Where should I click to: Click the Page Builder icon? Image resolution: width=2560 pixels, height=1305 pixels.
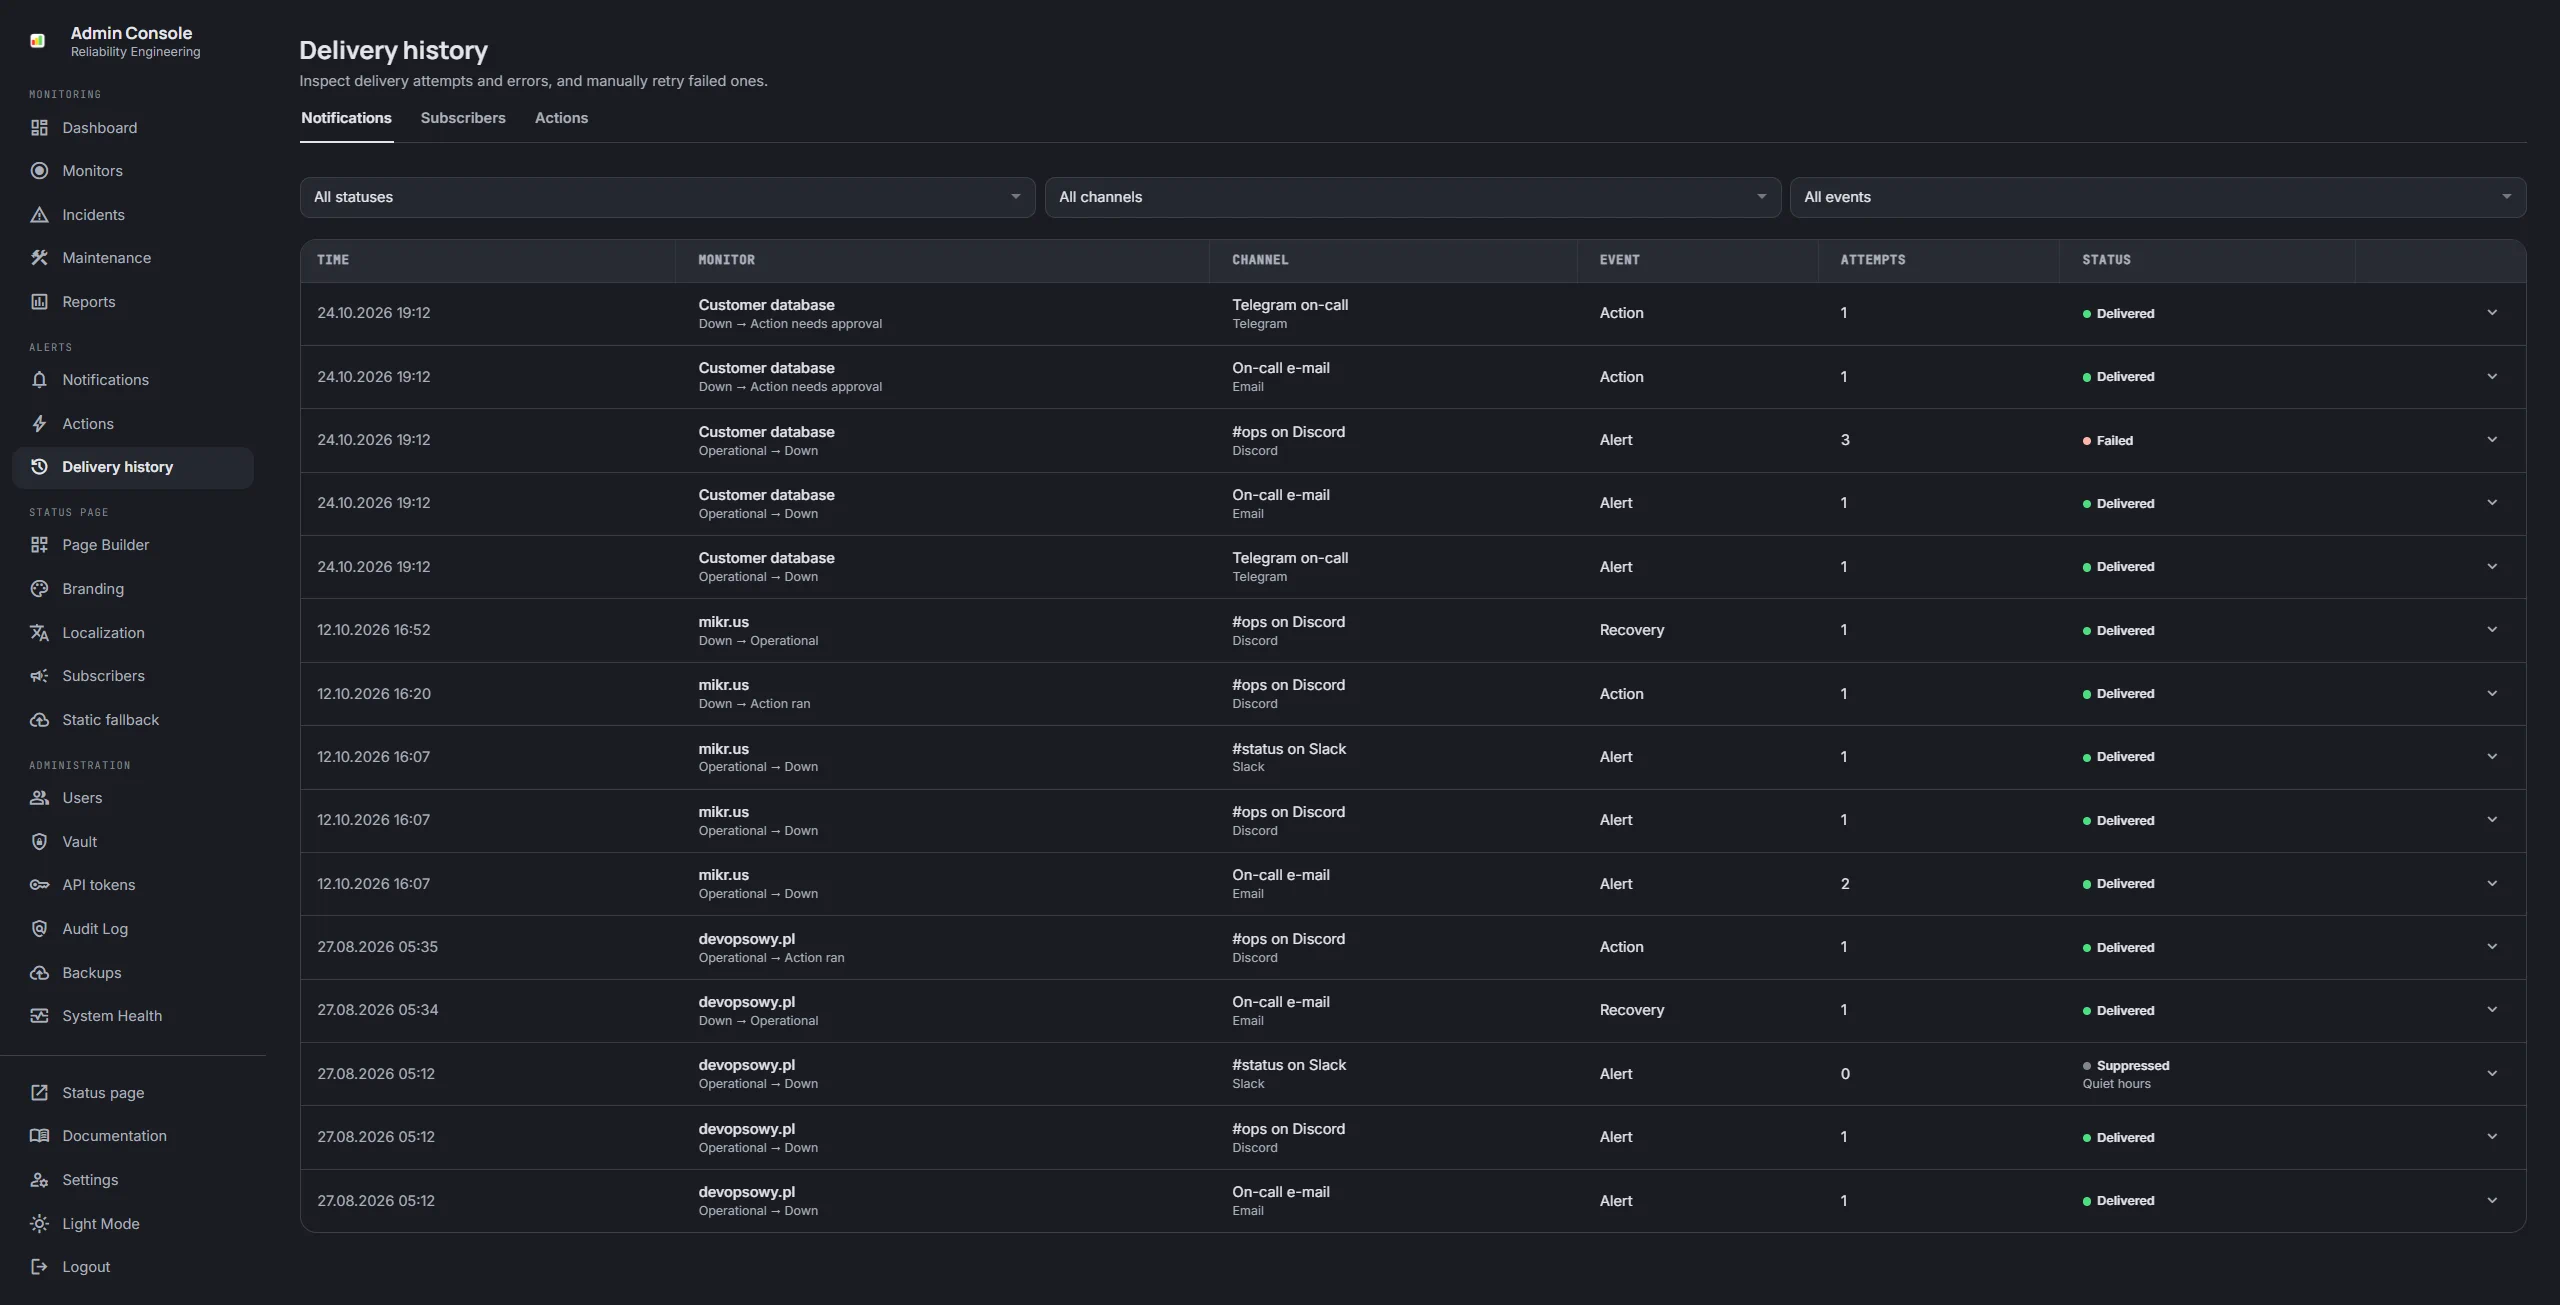pos(39,545)
